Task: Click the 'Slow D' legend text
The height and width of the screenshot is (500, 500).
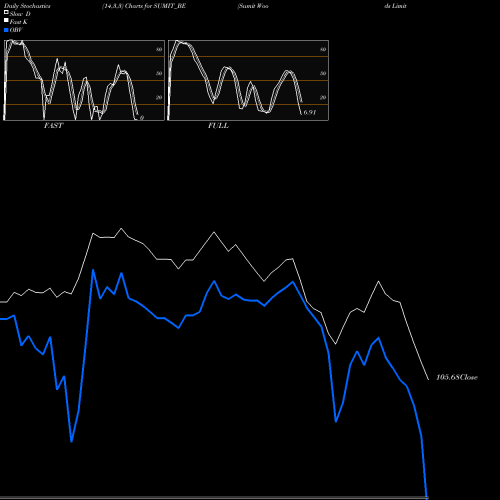Action: [x=20, y=14]
